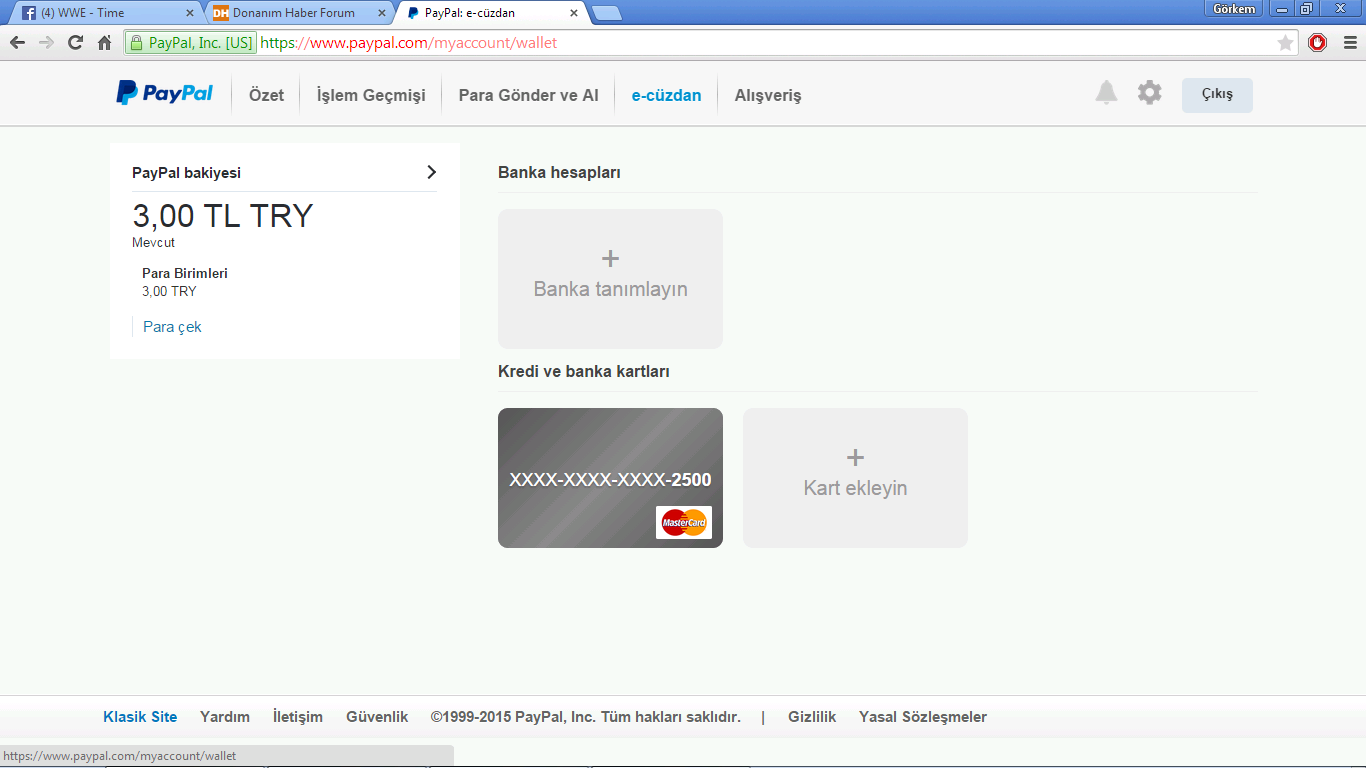Switch to the WWE - Time tab
Screen dimensions: 1366x768
(x=105, y=13)
